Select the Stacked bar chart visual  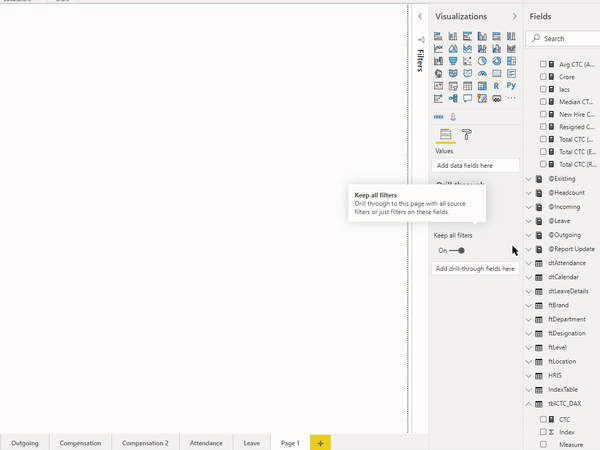click(438, 36)
